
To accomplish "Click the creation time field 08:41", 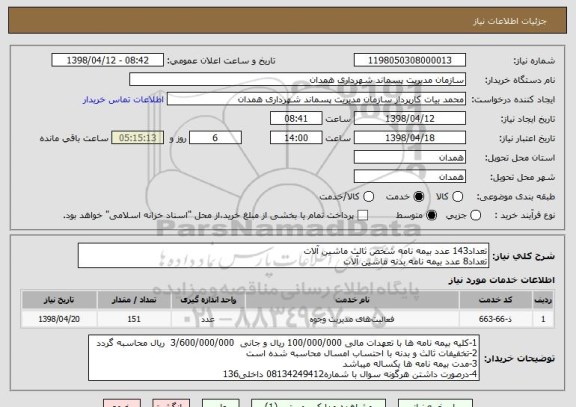I will pos(296,119).
